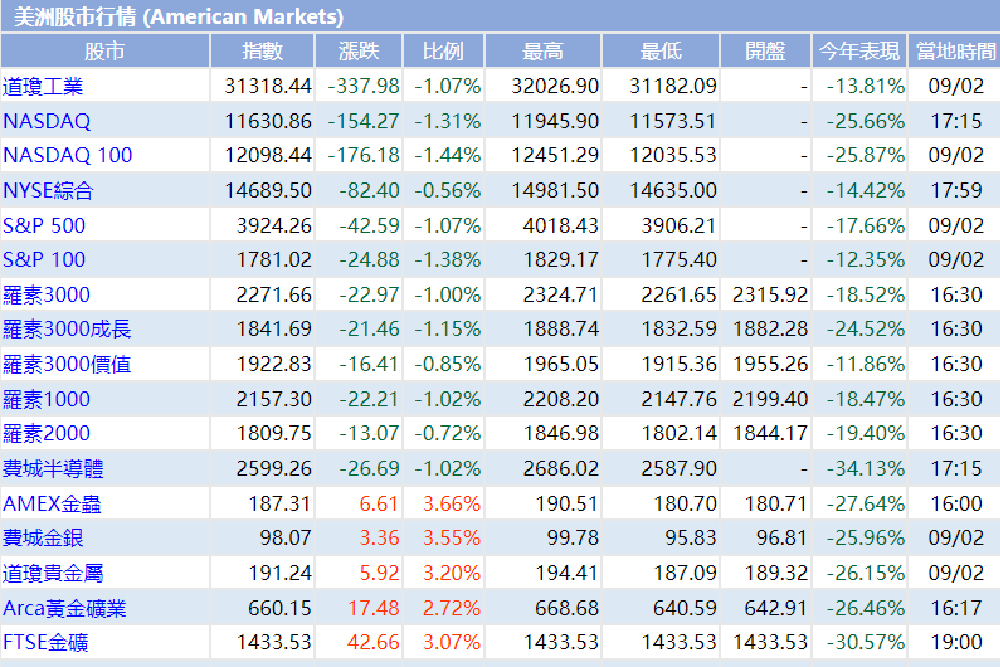This screenshot has width=1000, height=667.
Task: Open the Arca黃金礦業 index link
Action: pos(65,608)
